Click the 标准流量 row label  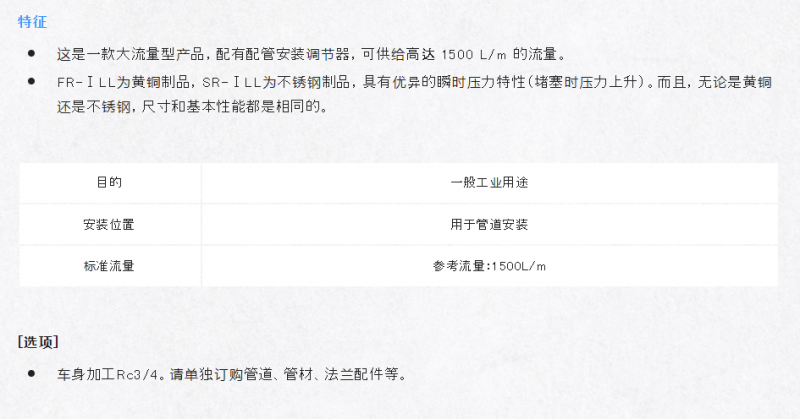click(x=109, y=266)
